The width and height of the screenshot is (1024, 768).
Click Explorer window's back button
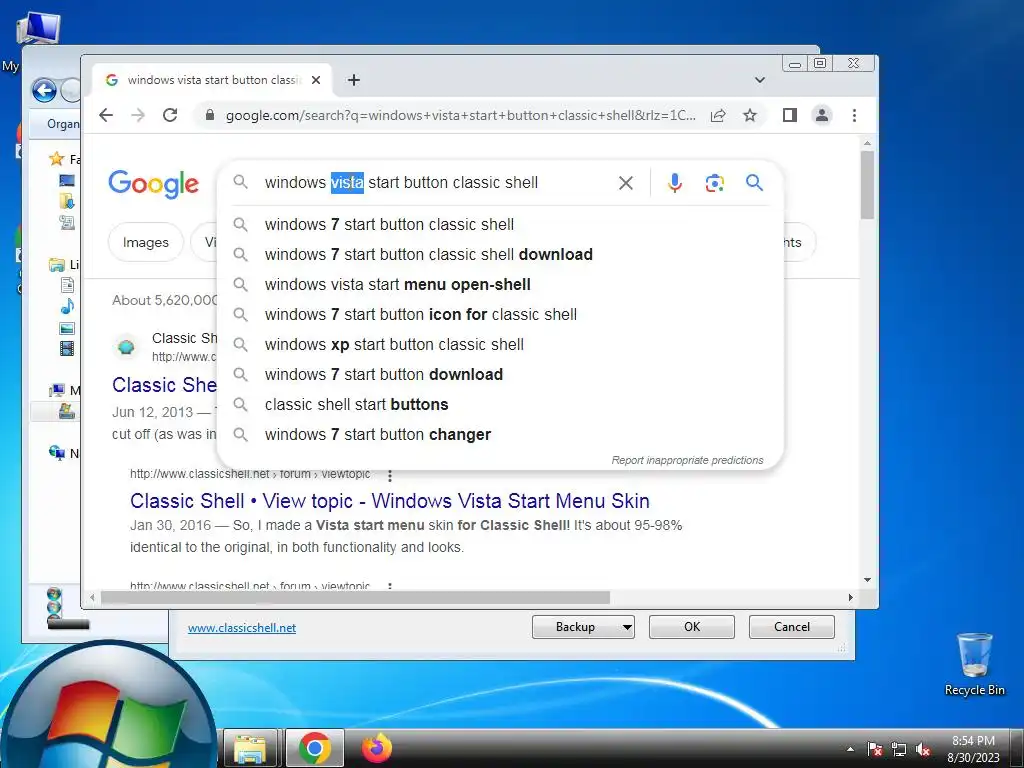[44, 90]
